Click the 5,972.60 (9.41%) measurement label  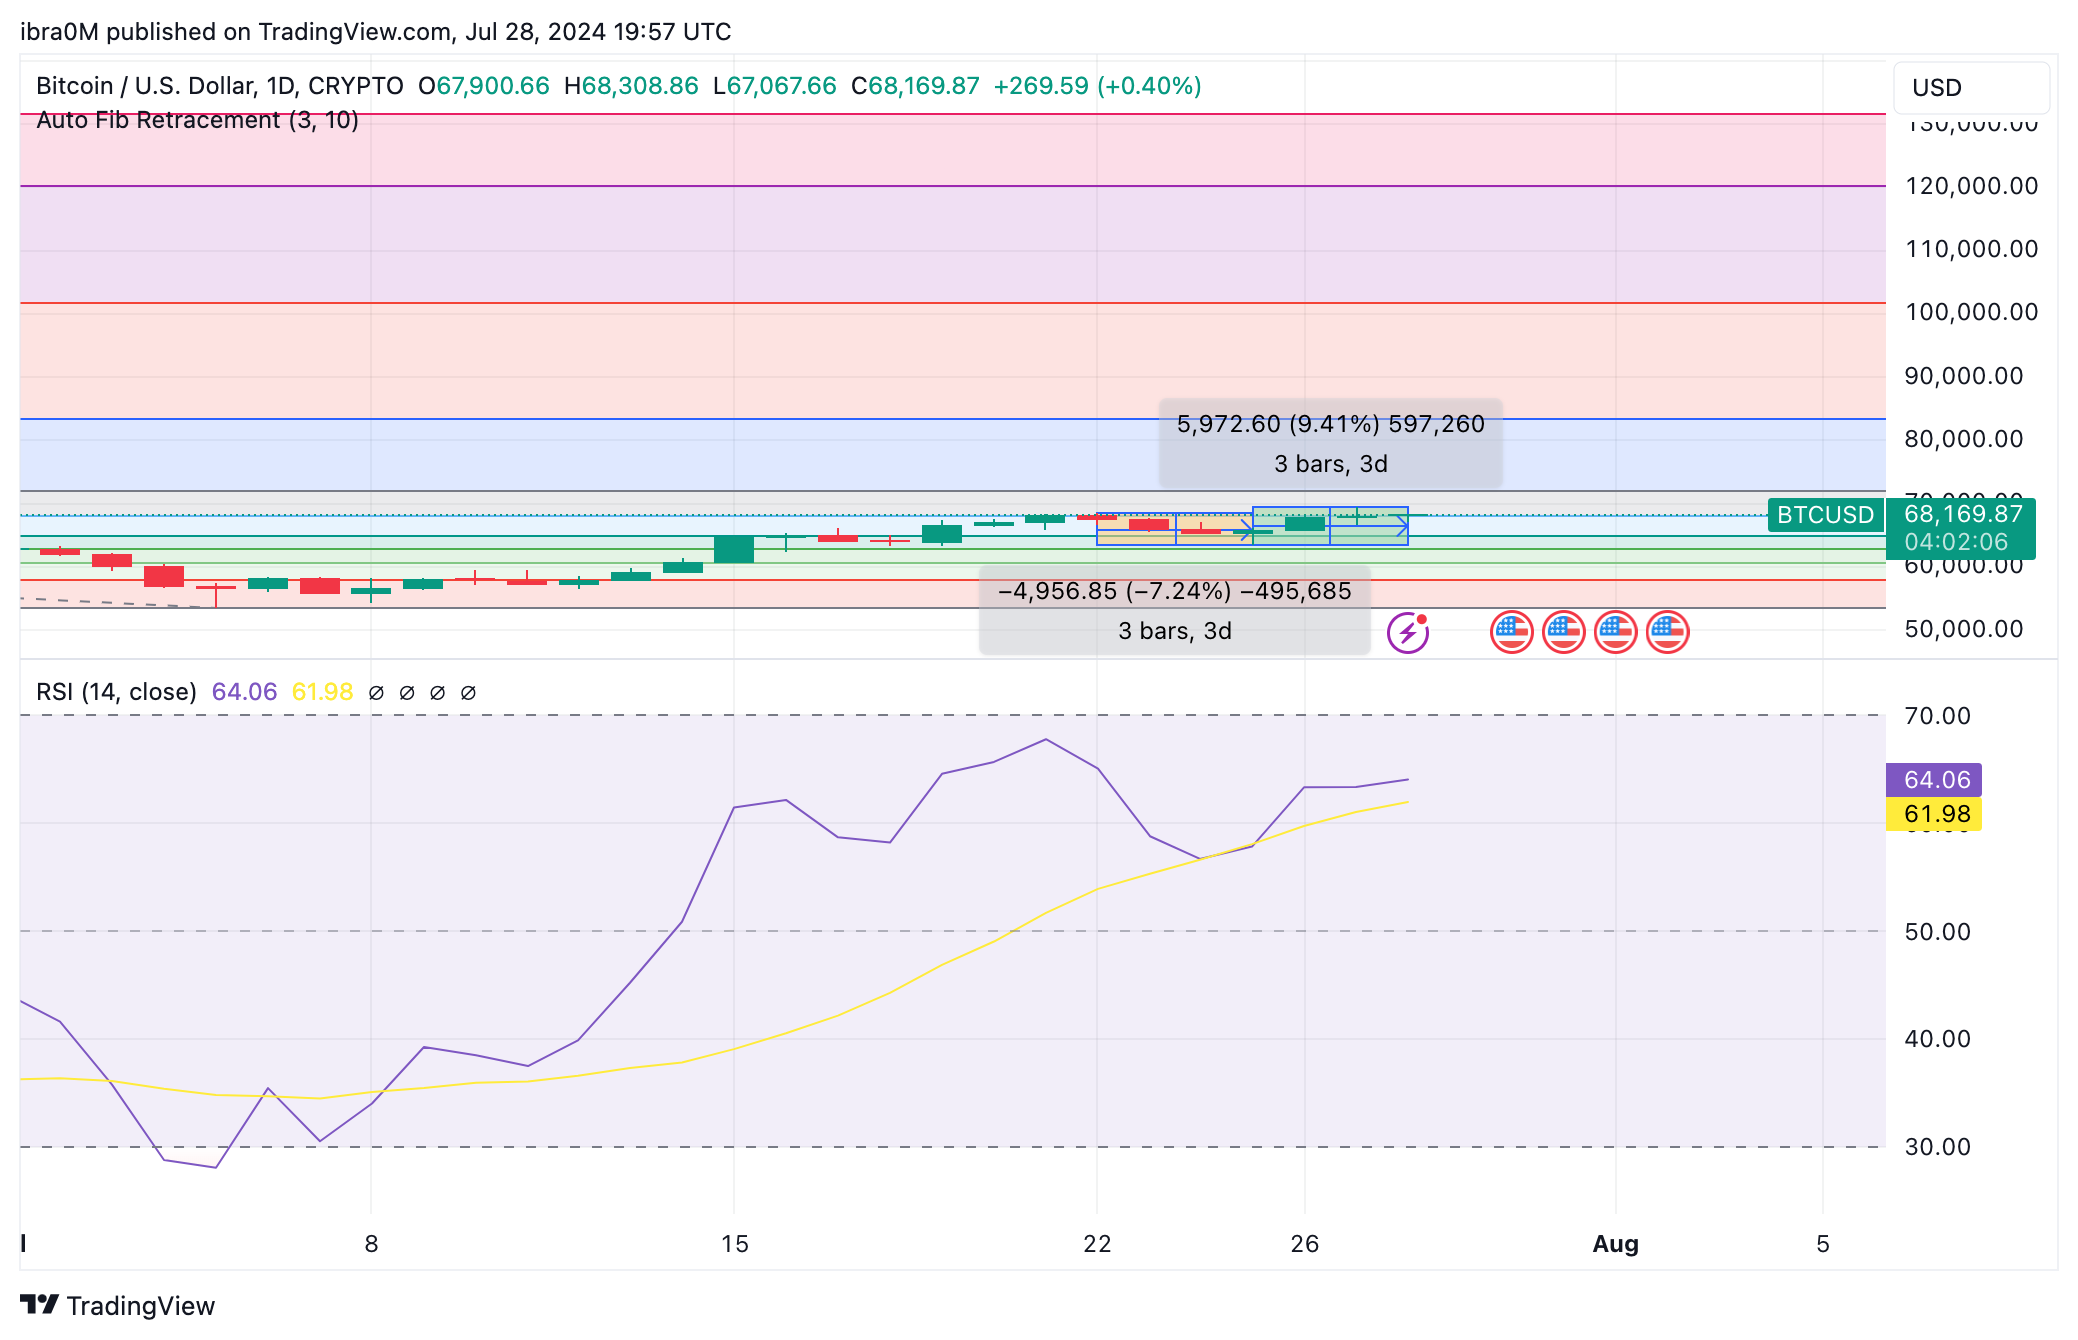[1331, 443]
